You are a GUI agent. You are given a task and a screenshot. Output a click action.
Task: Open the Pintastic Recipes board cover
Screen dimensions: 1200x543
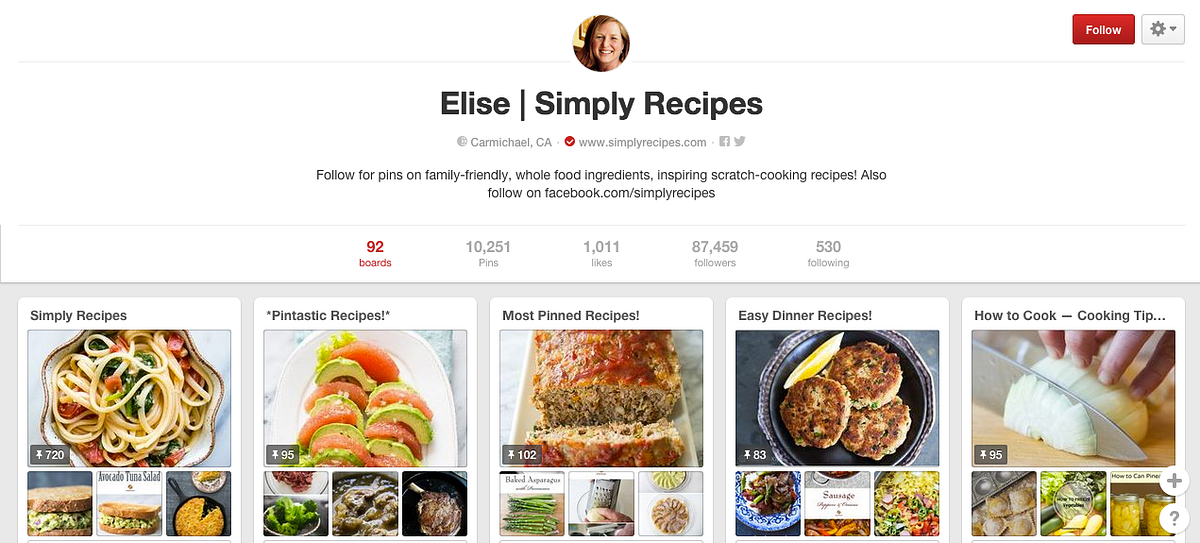tap(365, 399)
